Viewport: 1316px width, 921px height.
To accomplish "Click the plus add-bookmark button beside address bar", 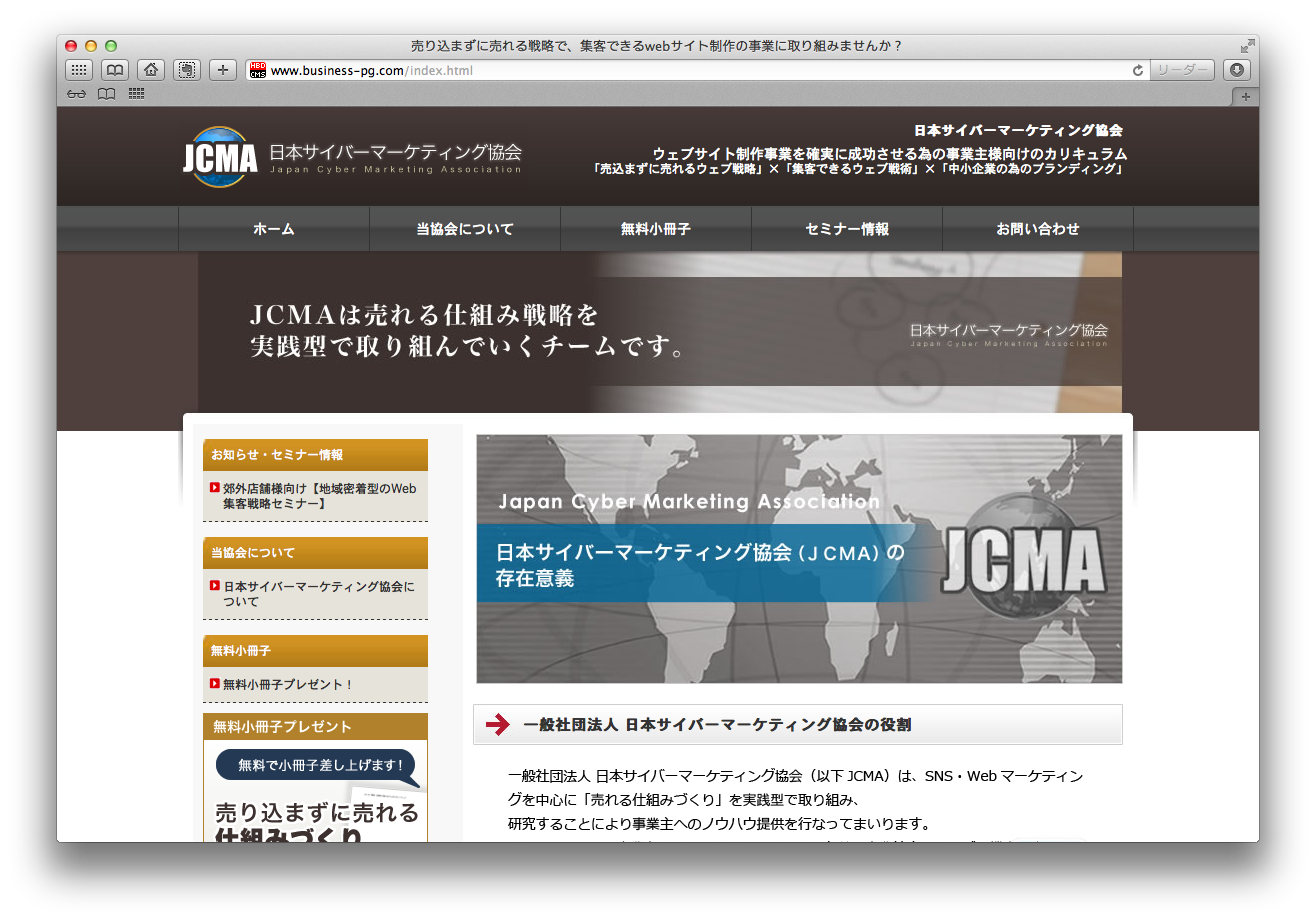I will (223, 70).
